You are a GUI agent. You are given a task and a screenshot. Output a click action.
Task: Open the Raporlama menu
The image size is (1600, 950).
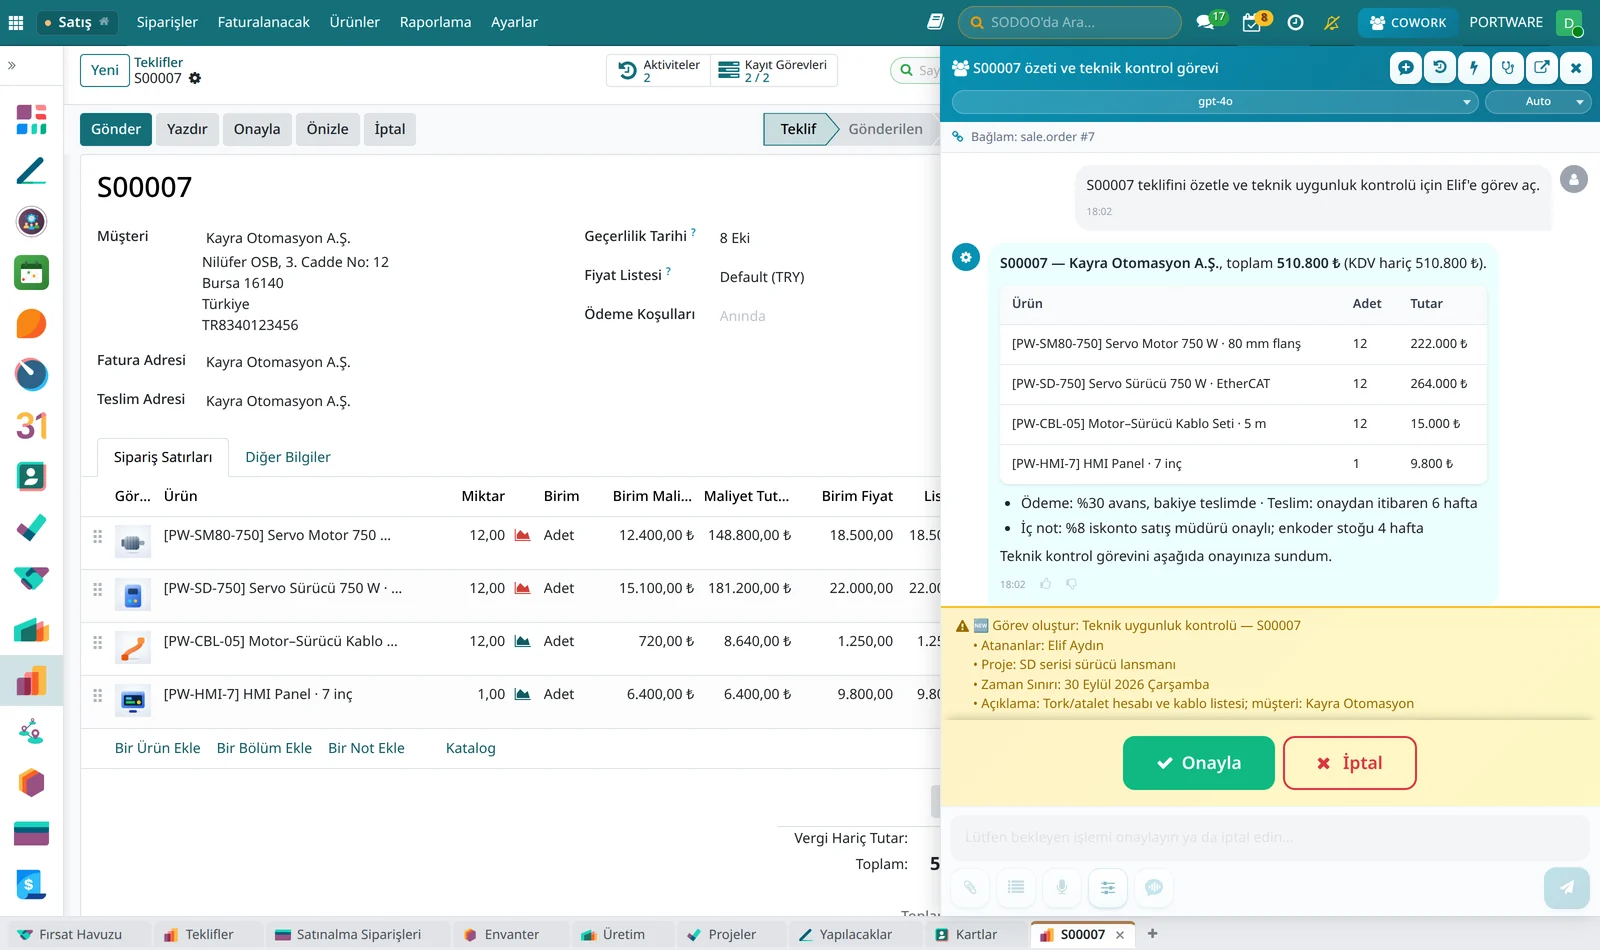[x=435, y=22]
